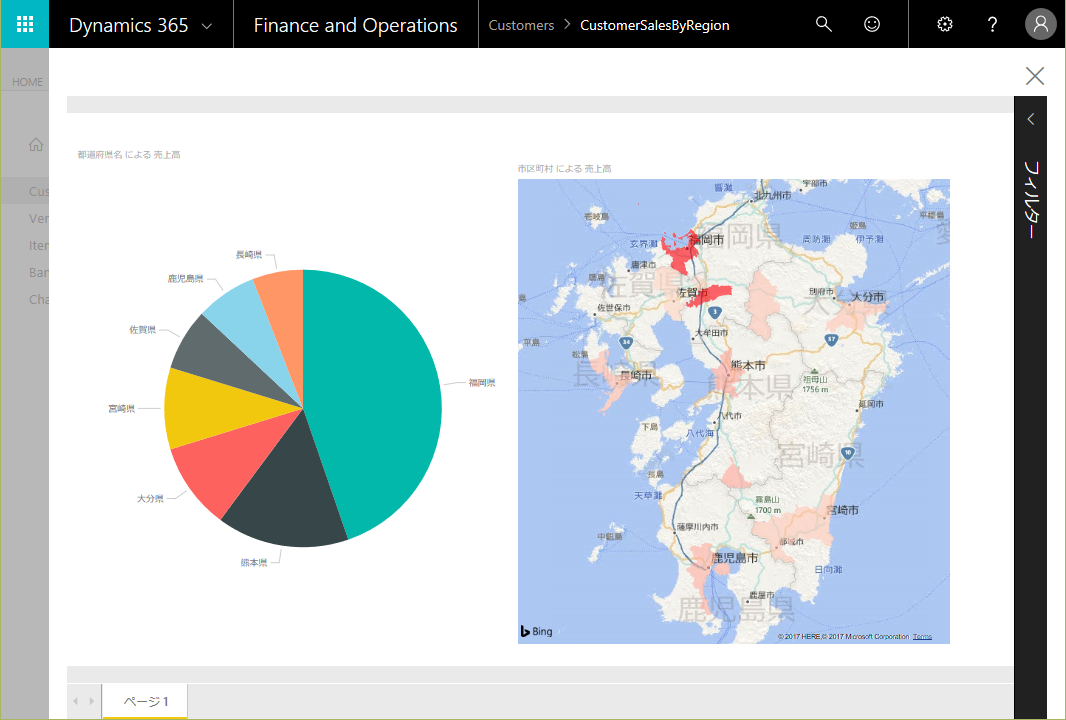Select the HOME tab behind dialog
The image size is (1066, 720).
pyautogui.click(x=27, y=82)
